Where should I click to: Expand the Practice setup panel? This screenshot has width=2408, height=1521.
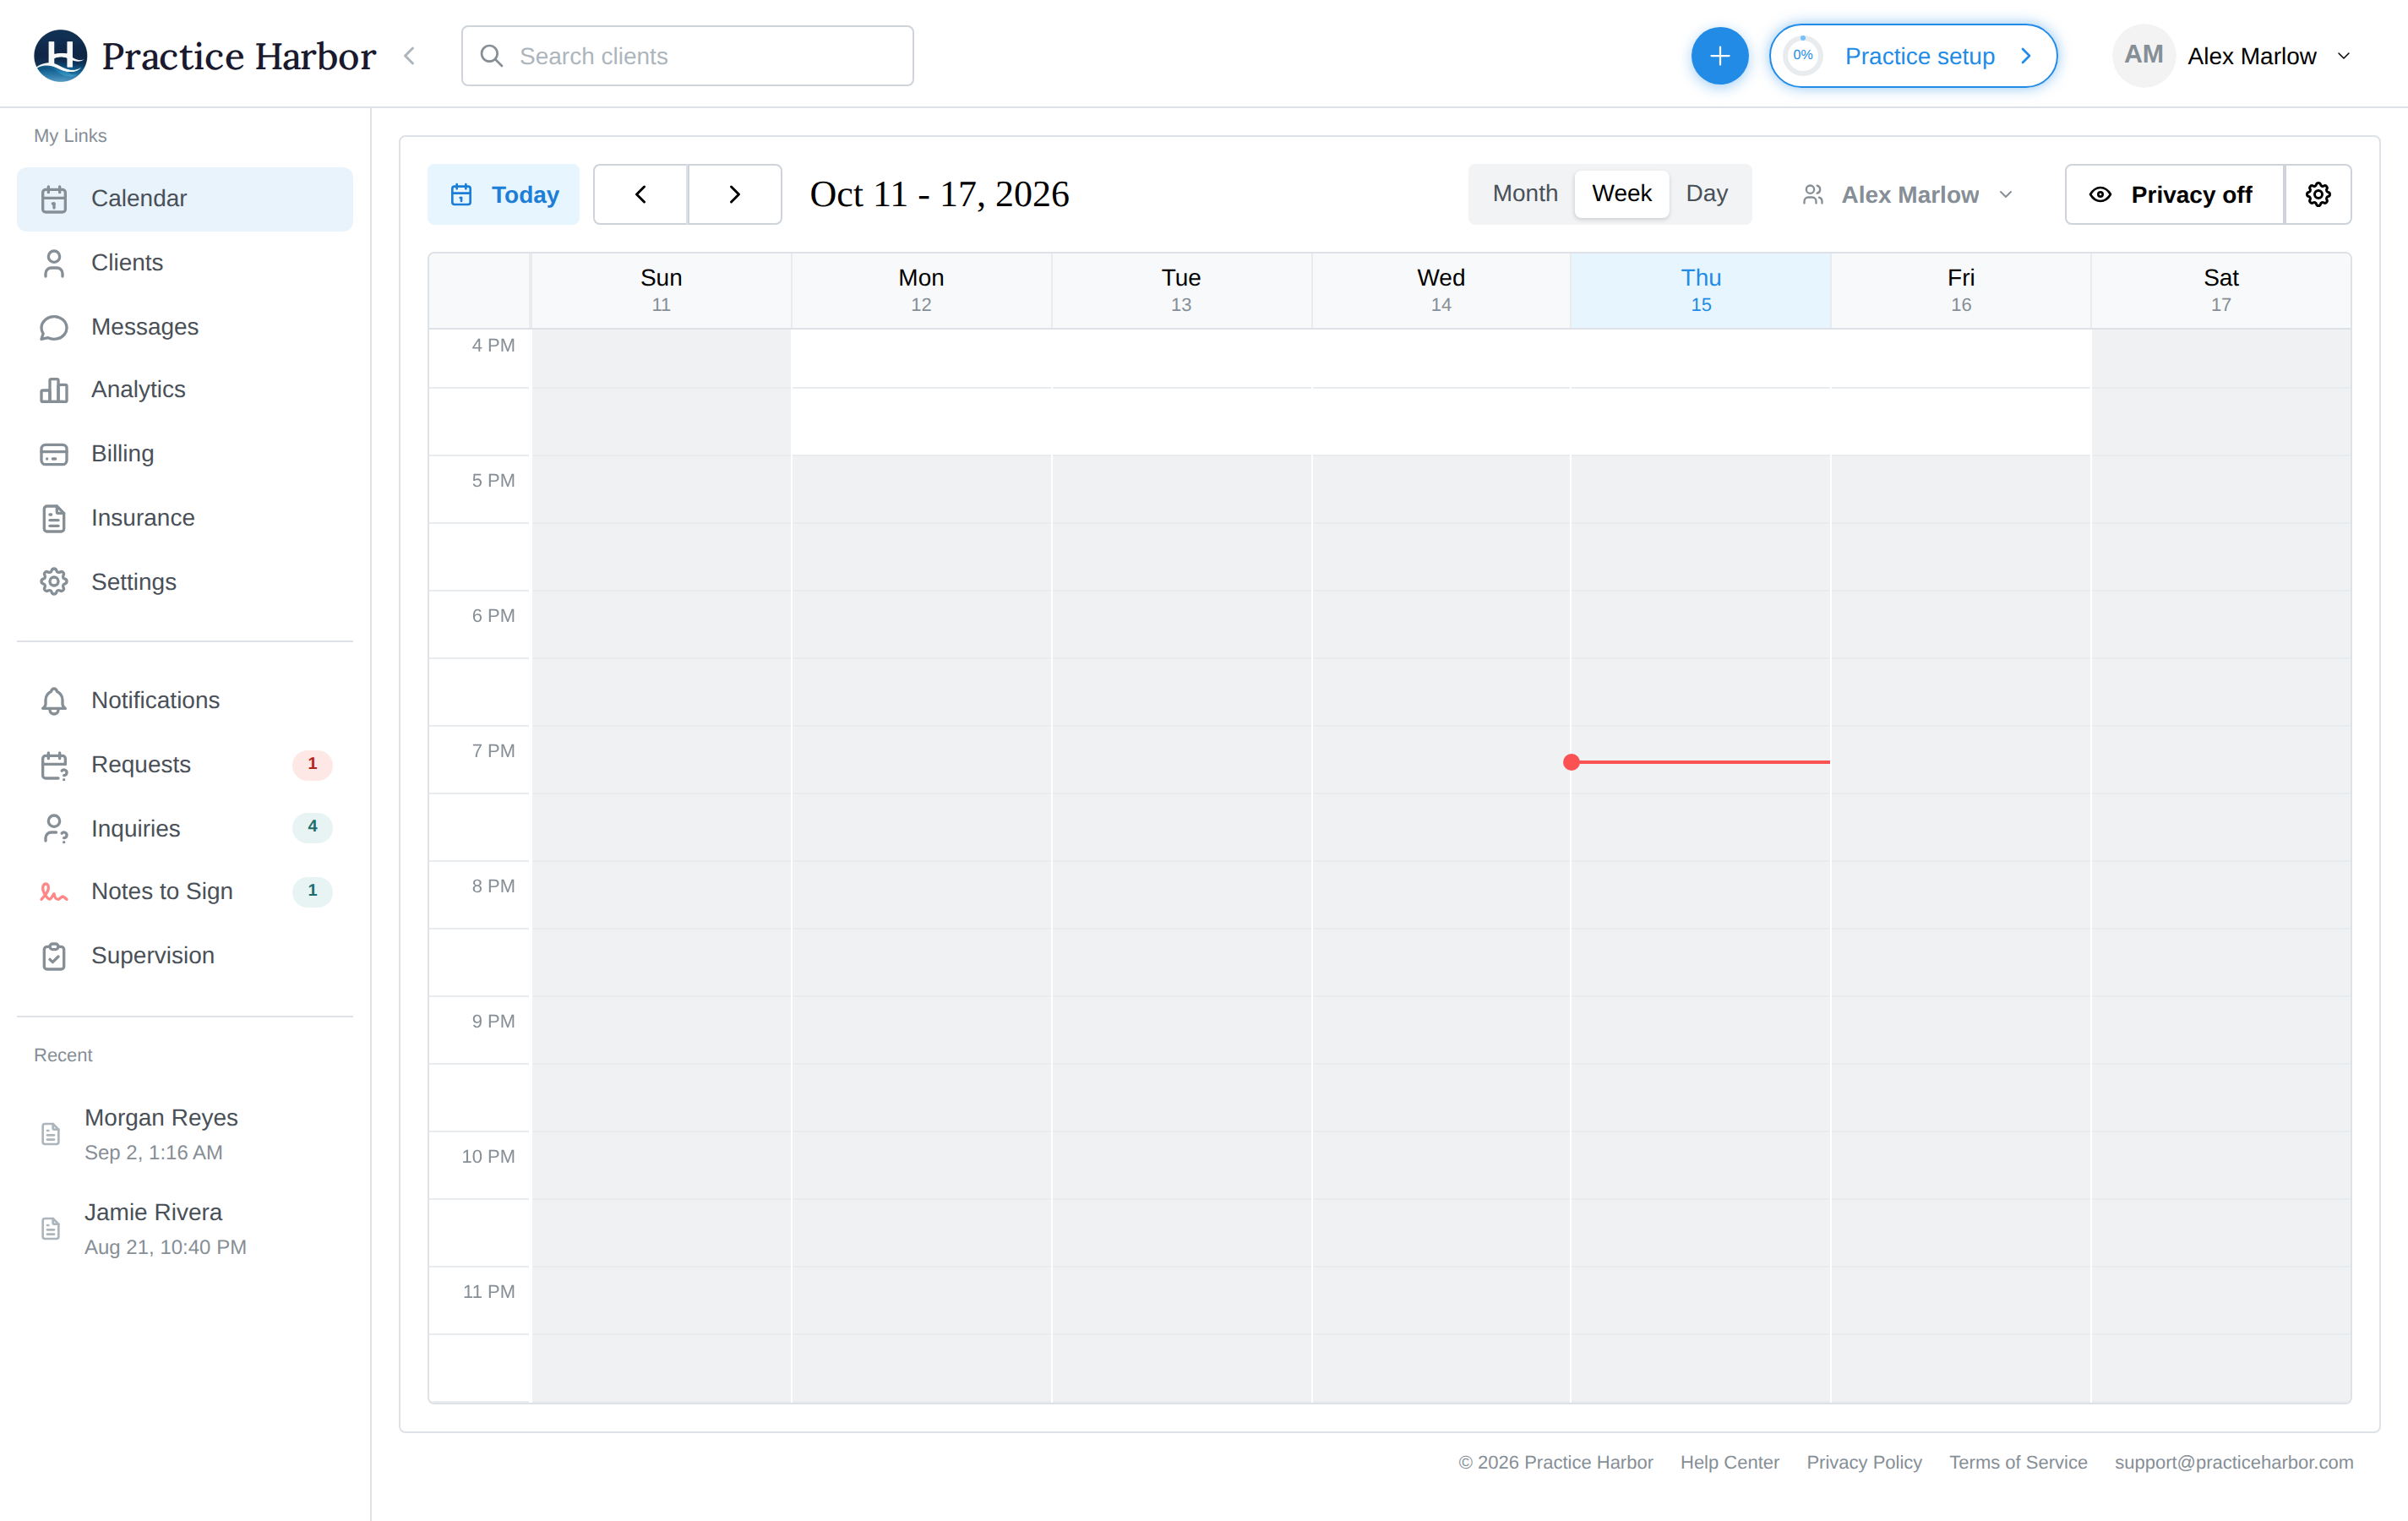click(1913, 56)
